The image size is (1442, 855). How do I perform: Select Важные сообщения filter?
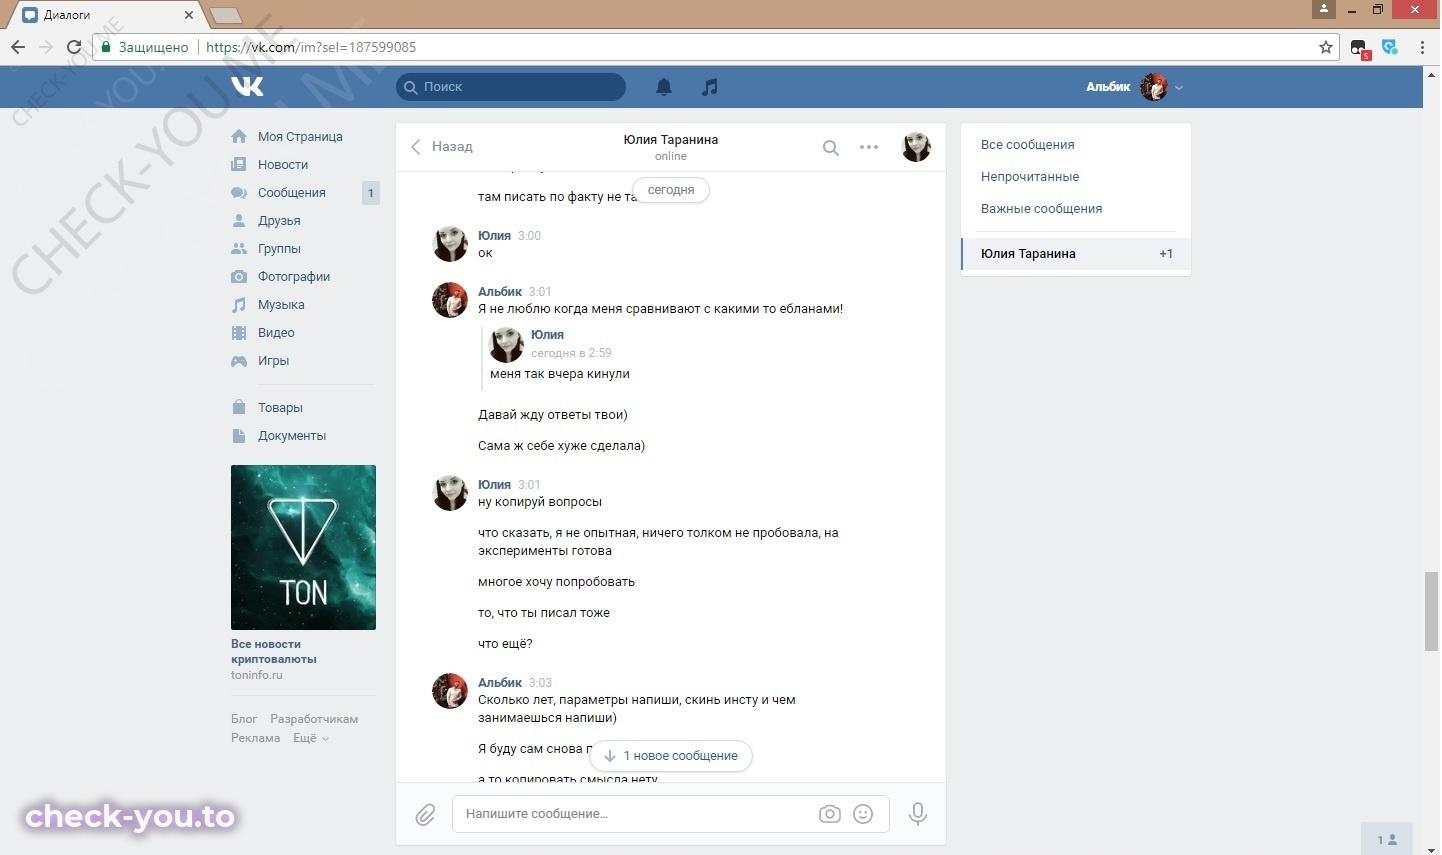click(1042, 209)
